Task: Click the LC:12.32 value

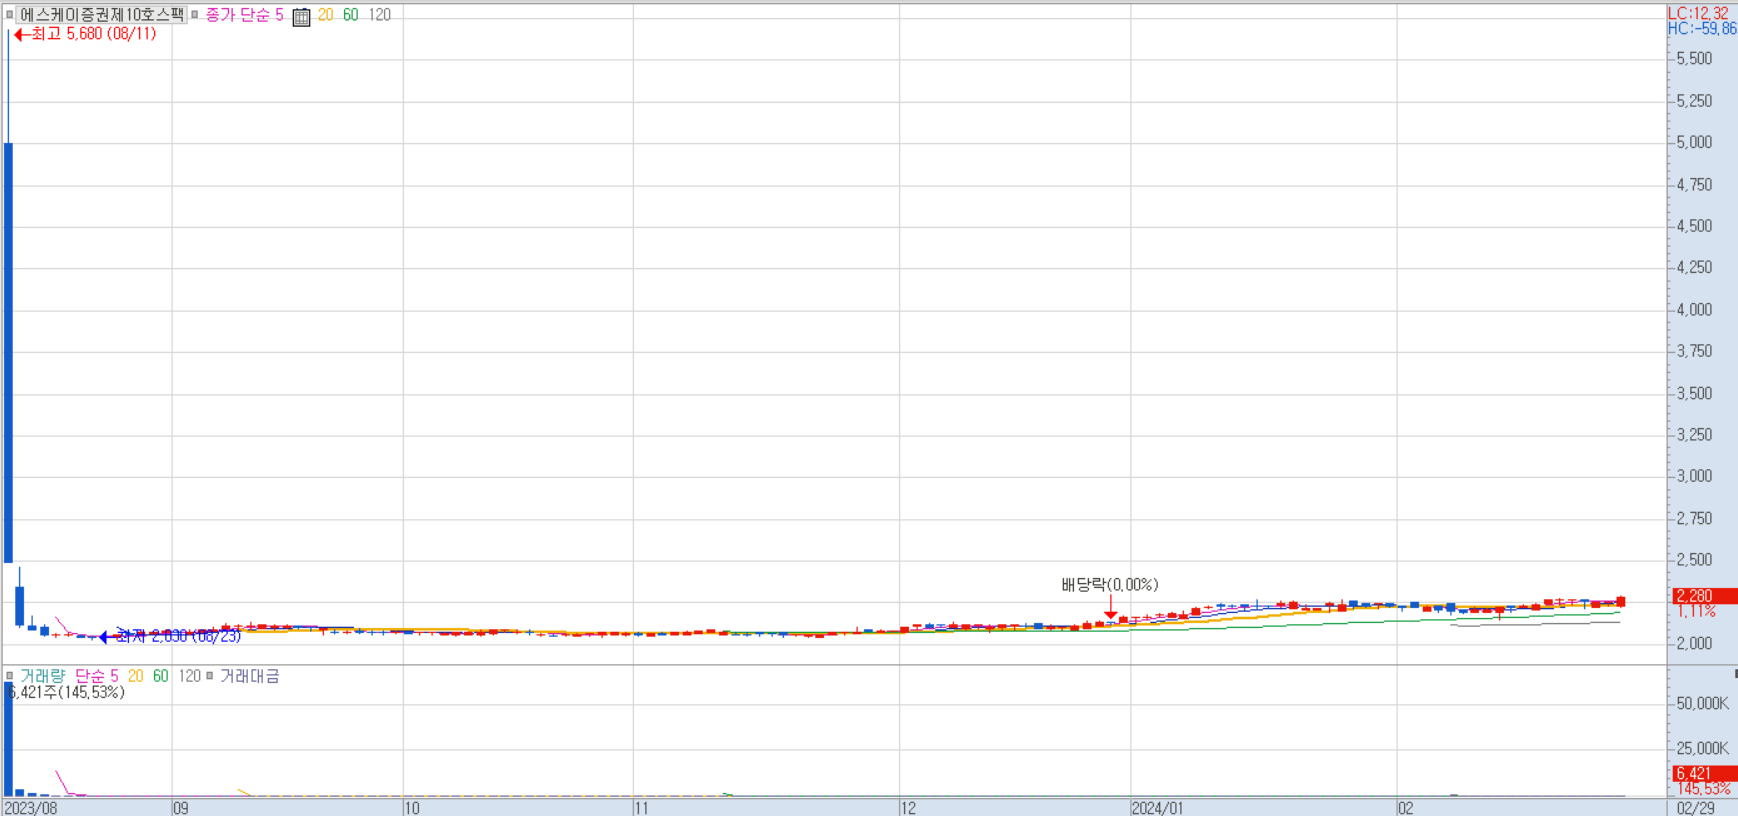Action: [1698, 13]
